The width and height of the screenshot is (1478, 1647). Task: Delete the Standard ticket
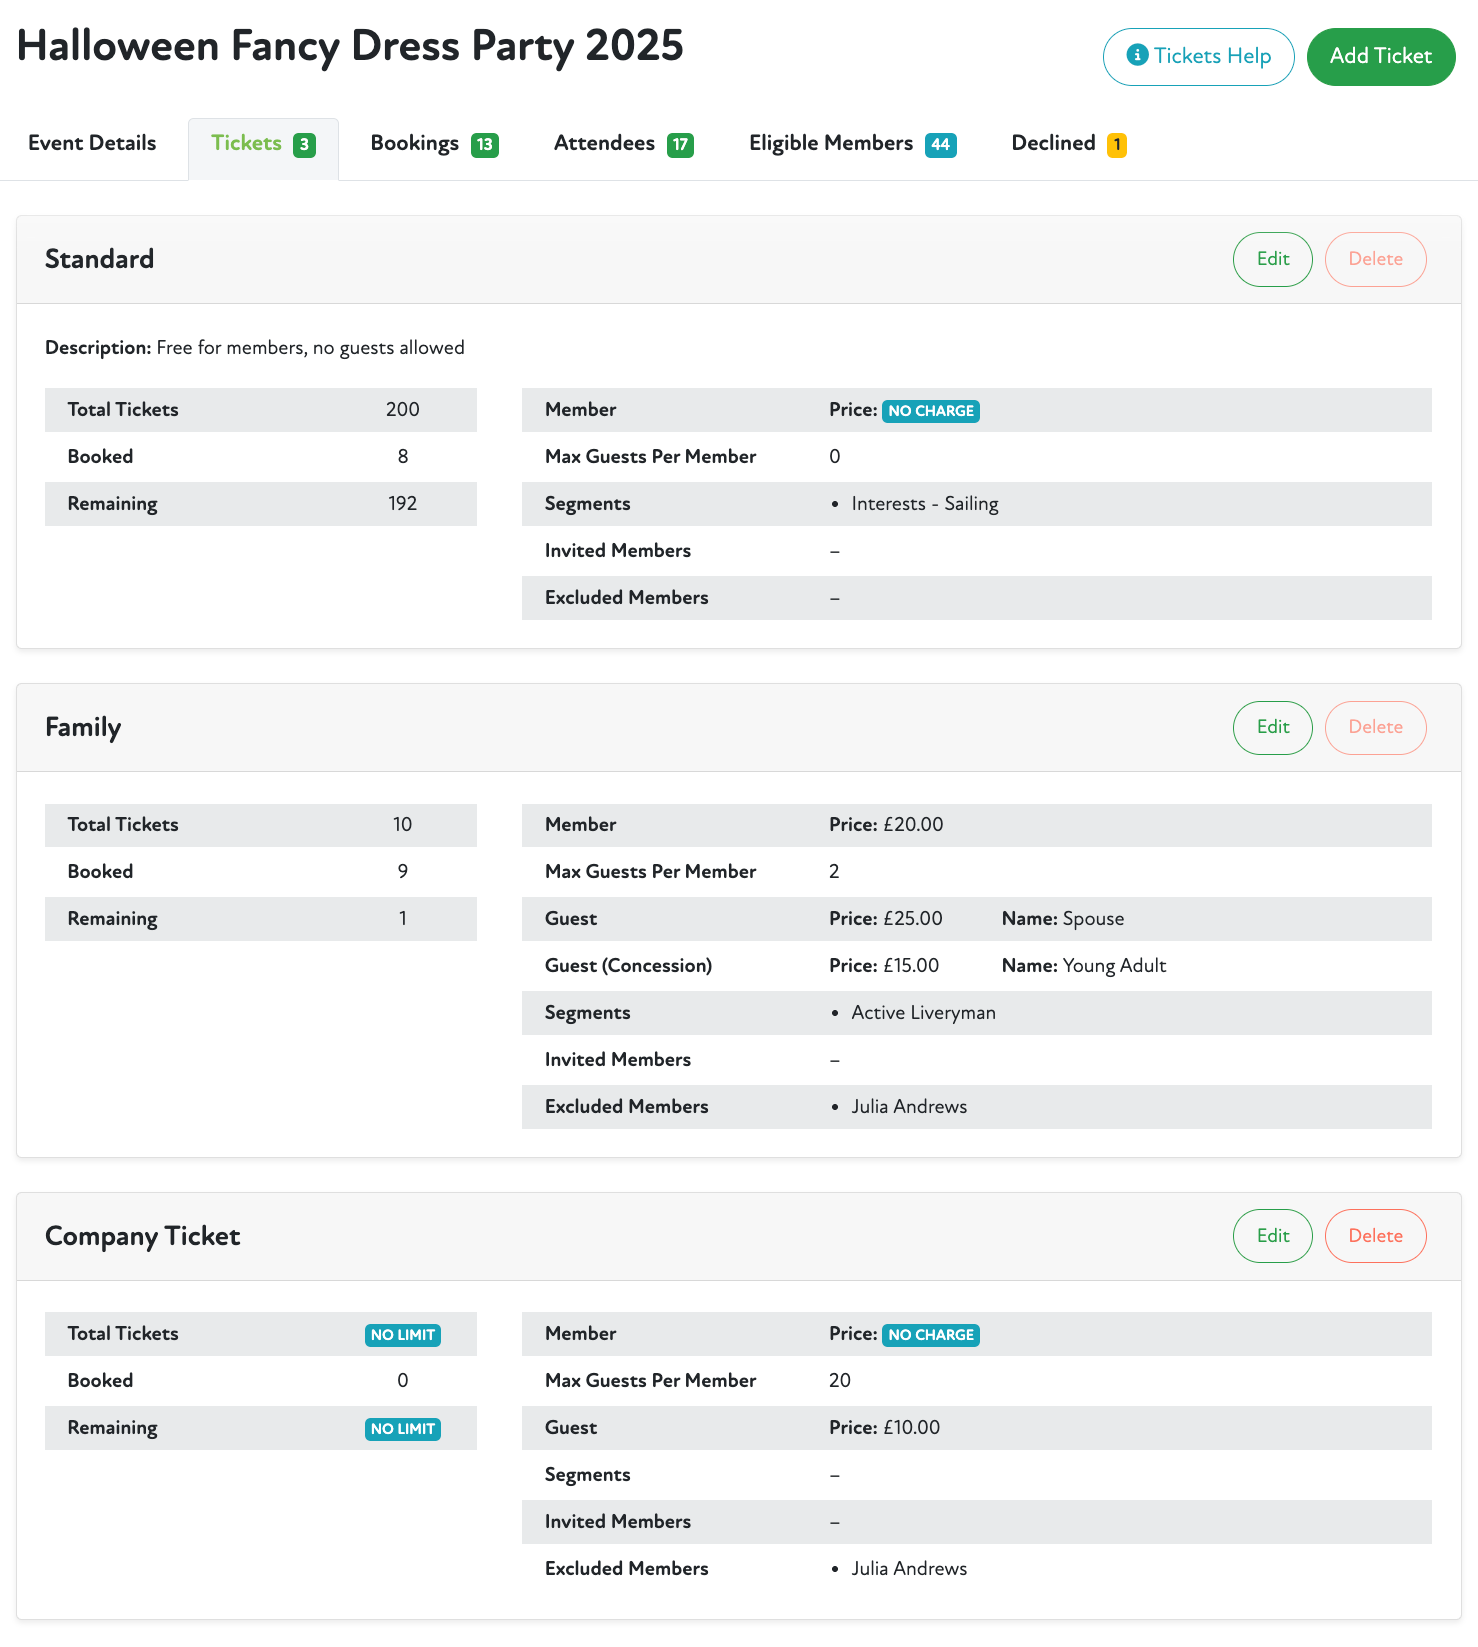[x=1375, y=259]
